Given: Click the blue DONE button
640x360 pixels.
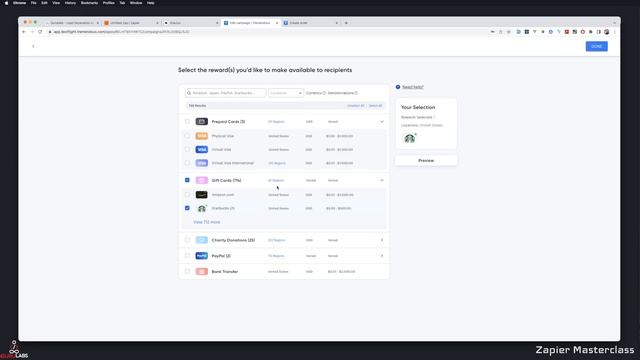Looking at the screenshot, I should [x=596, y=46].
